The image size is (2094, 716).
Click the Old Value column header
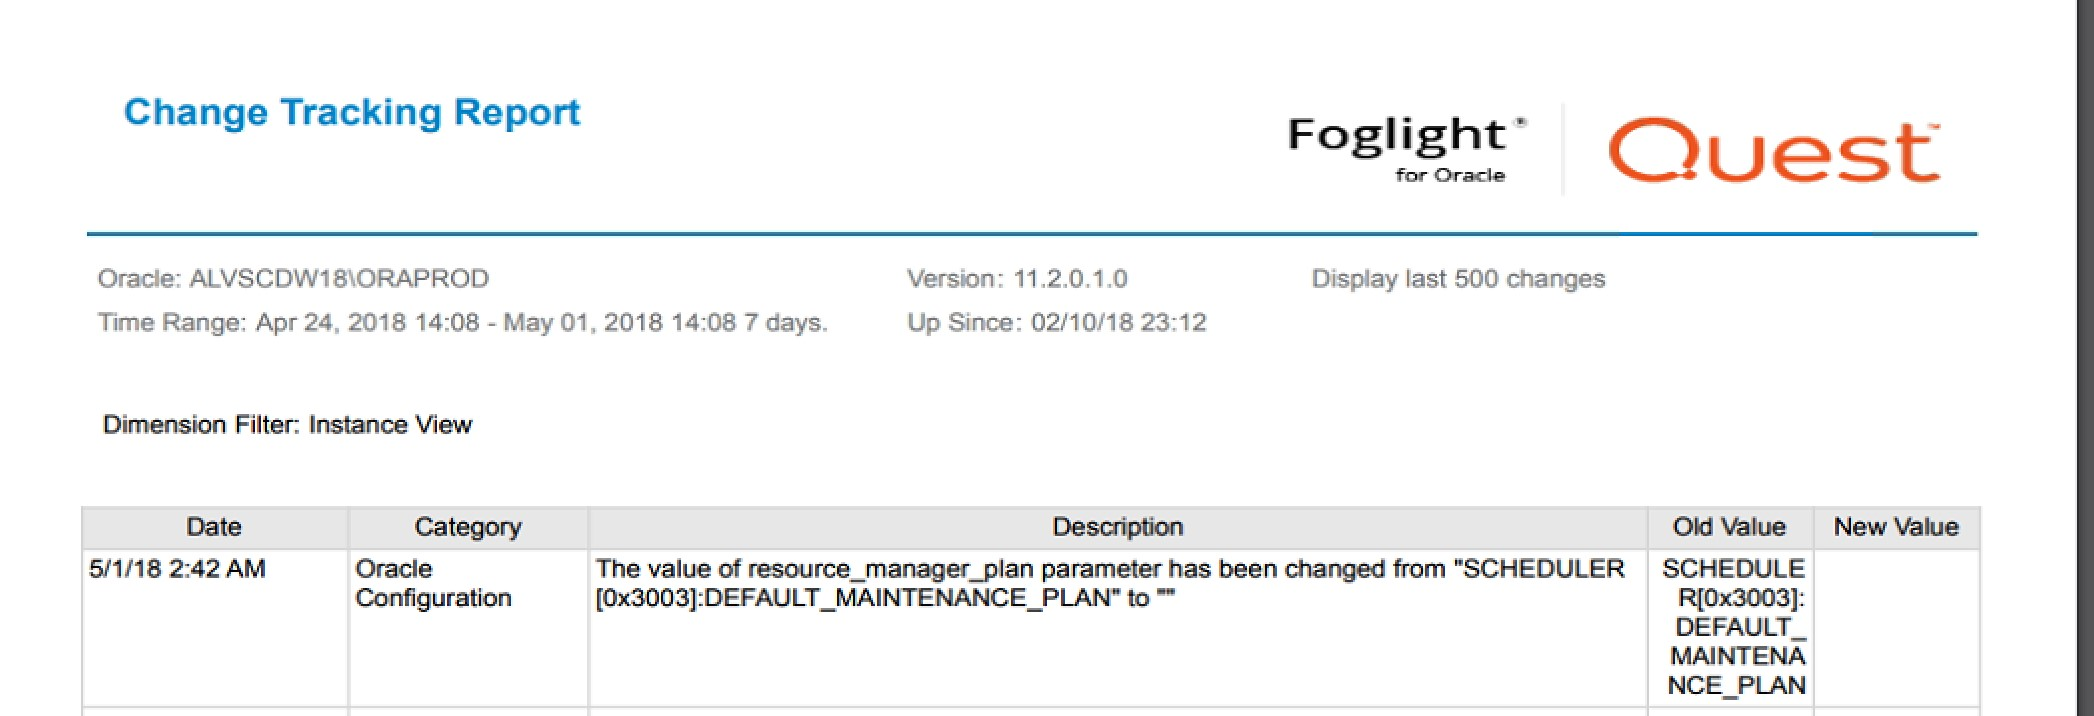coord(1729,527)
